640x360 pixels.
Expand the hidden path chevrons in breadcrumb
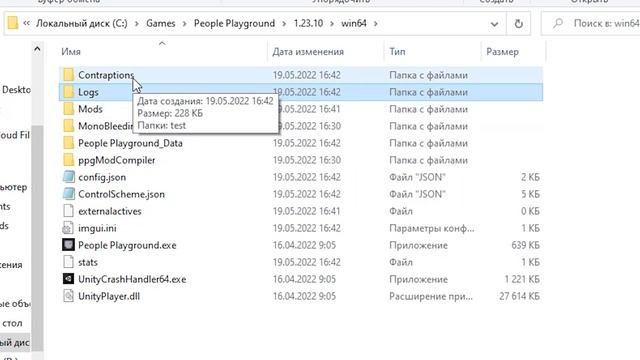coord(27,23)
